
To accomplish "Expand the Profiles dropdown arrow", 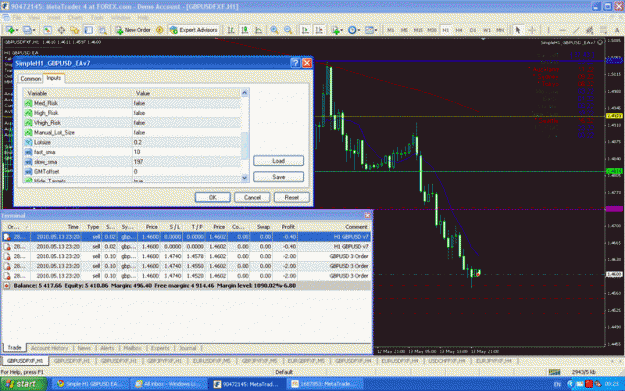I will pos(34,30).
